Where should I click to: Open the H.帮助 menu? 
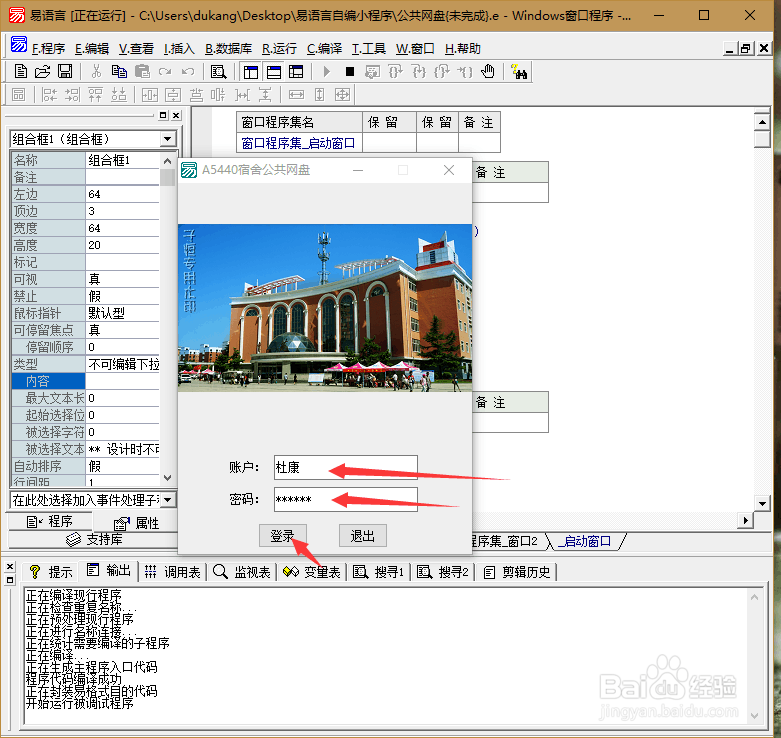(x=462, y=48)
